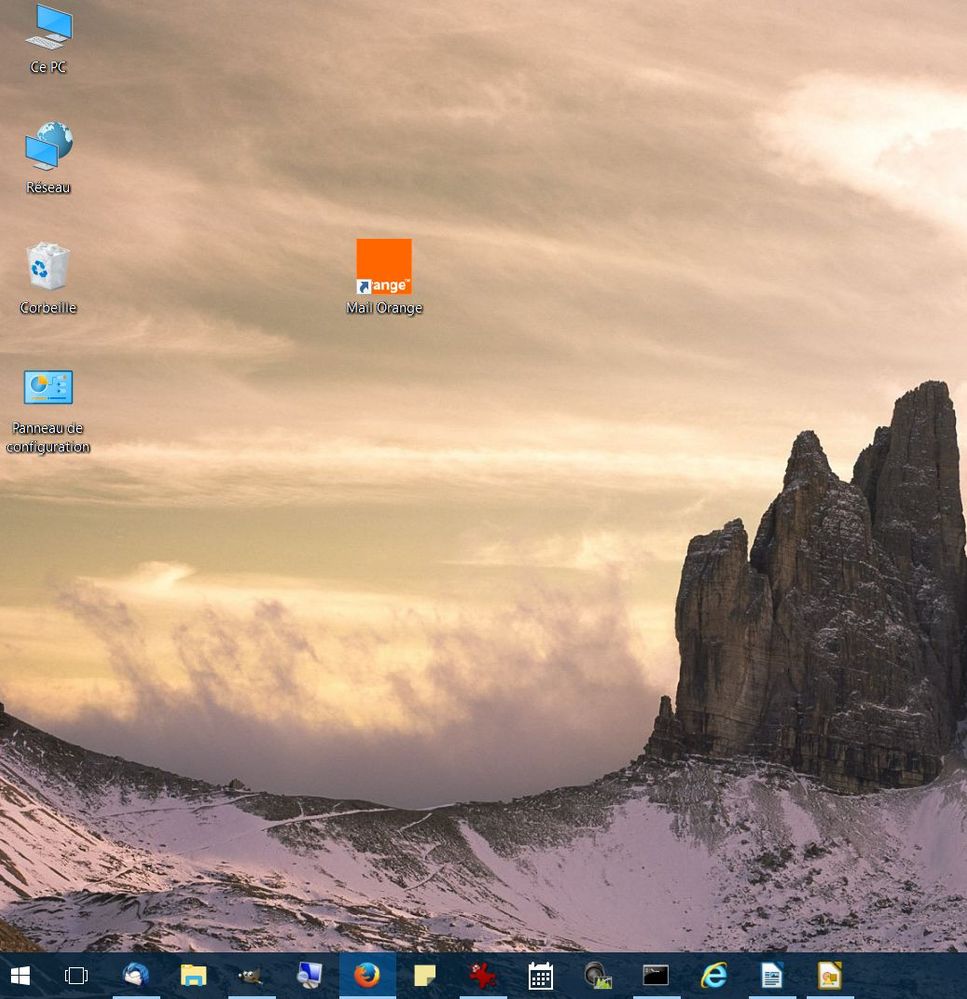Click the monitor with magnifier taskbar icon
Image resolution: width=967 pixels, height=999 pixels.
pyautogui.click(x=309, y=975)
